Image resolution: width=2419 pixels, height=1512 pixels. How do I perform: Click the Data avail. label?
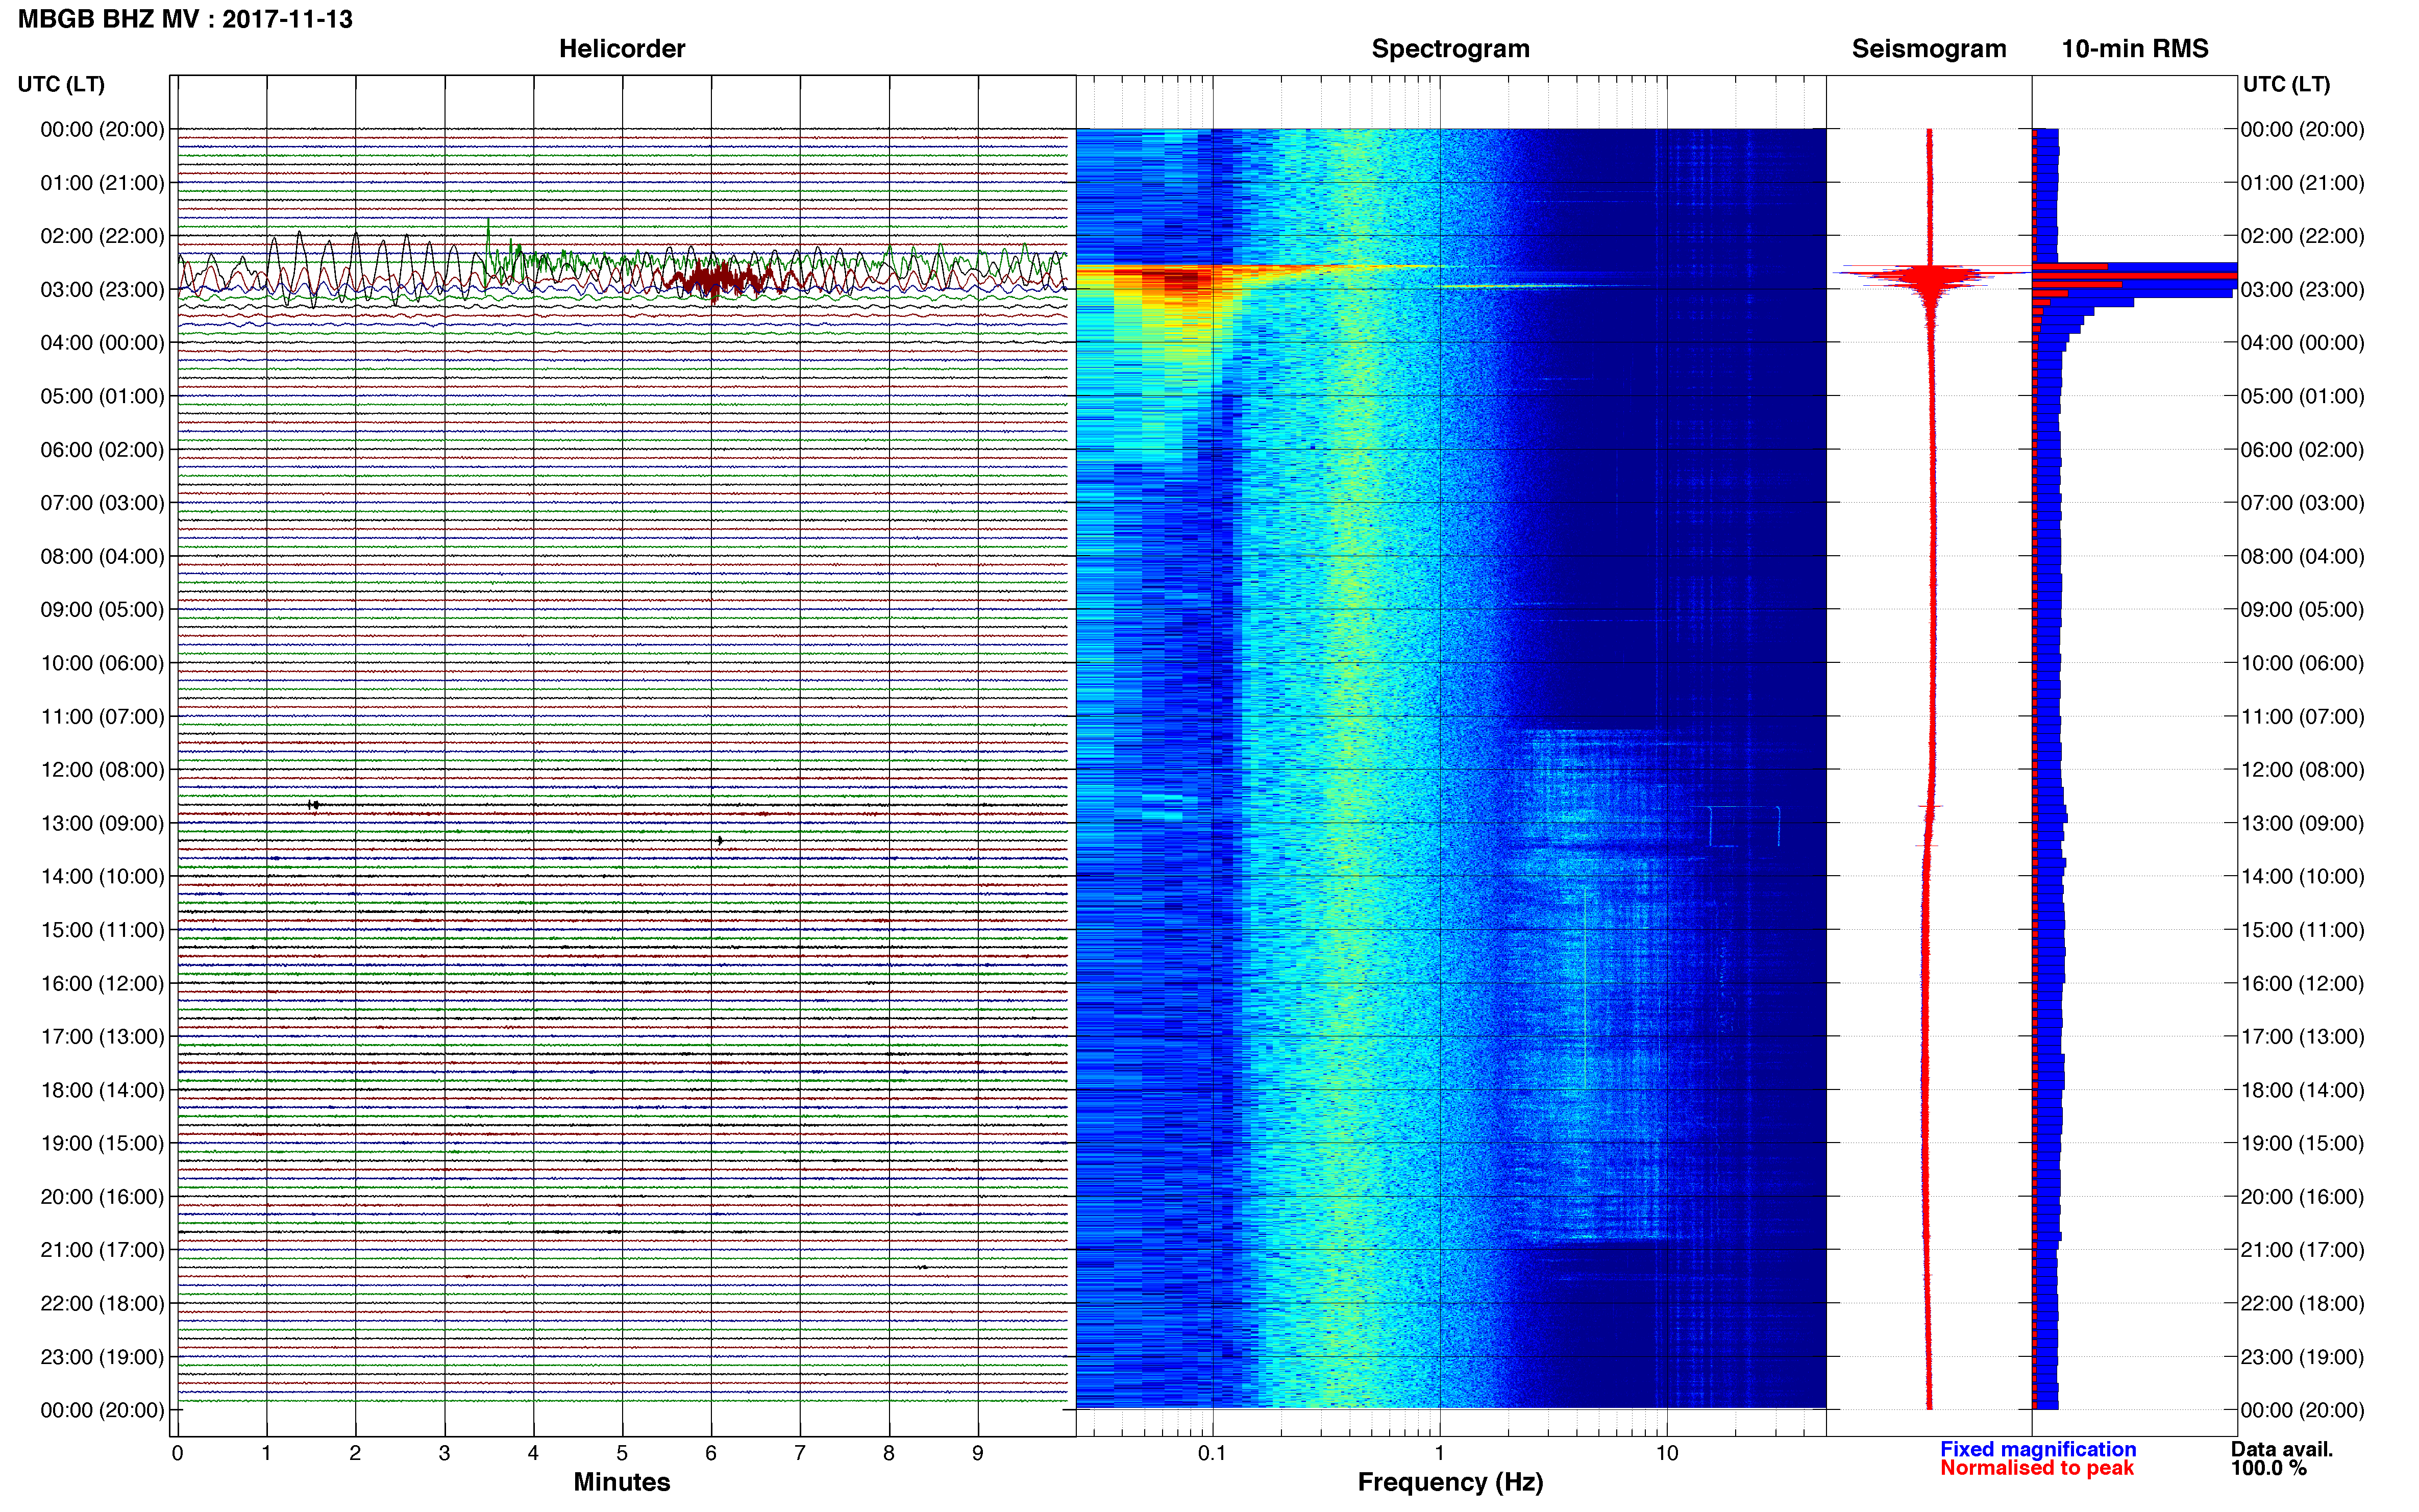click(x=2282, y=1449)
